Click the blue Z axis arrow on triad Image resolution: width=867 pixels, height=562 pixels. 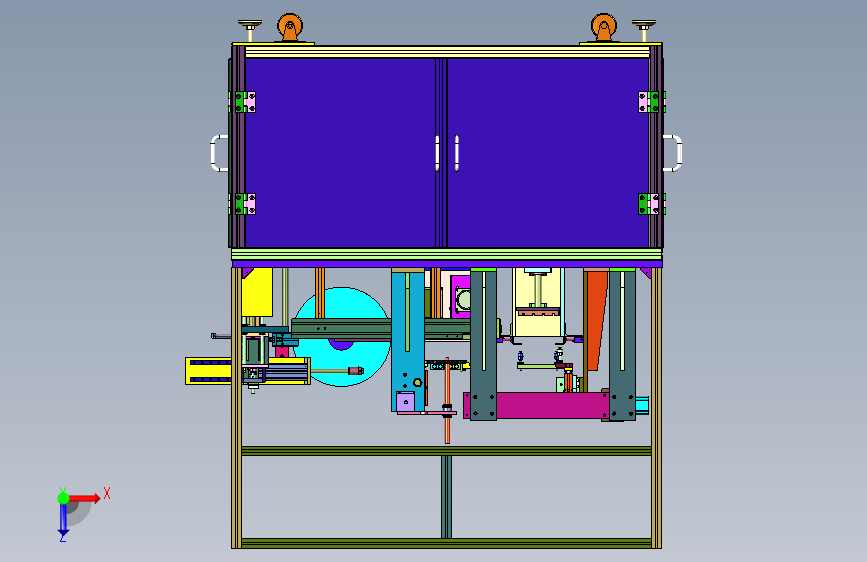[63, 519]
